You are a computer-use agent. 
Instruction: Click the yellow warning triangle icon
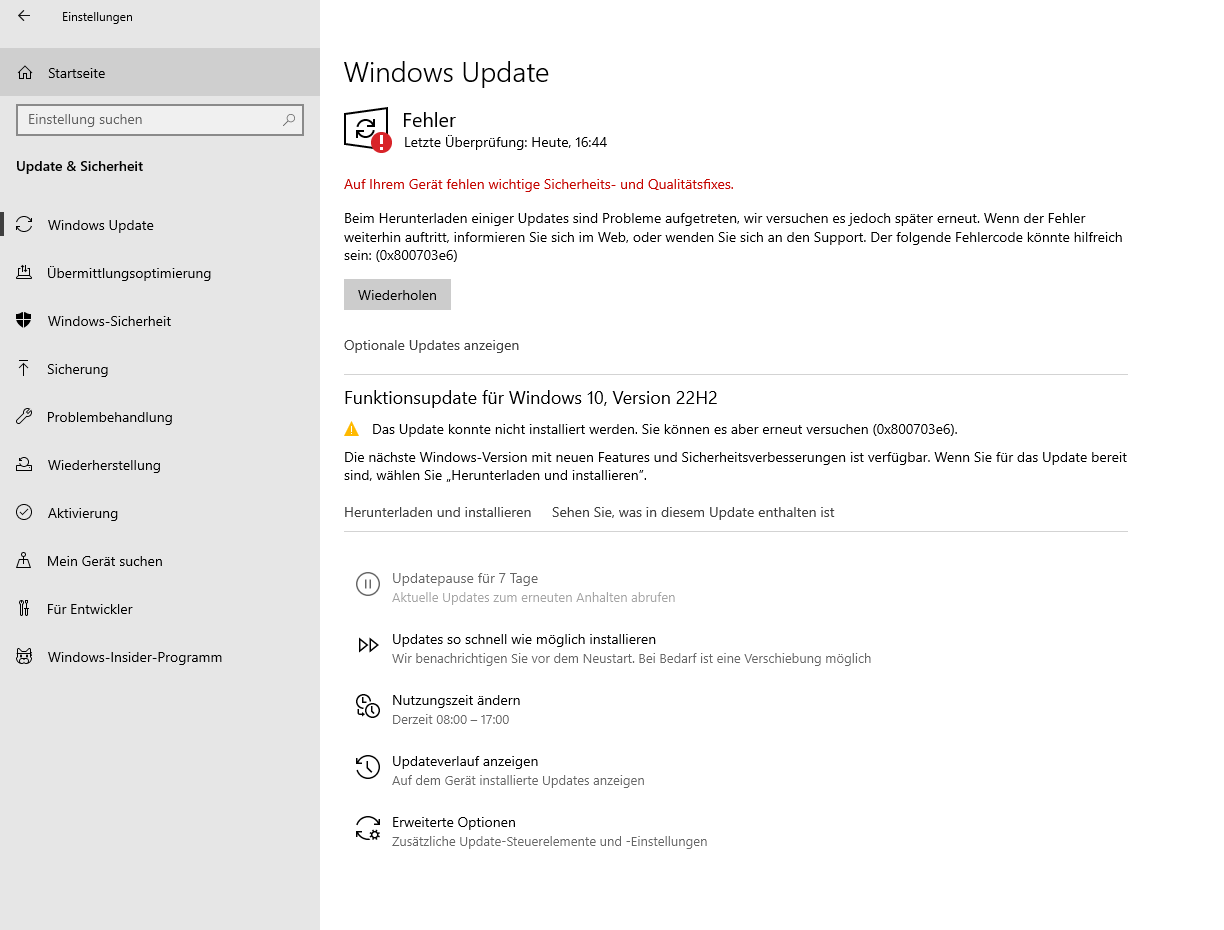click(x=352, y=429)
